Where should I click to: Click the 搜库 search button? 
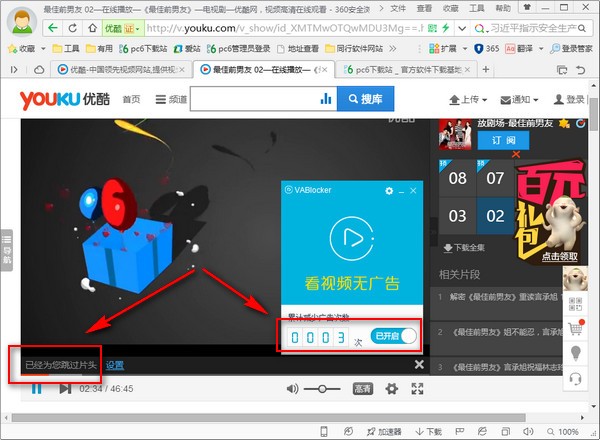pyautogui.click(x=365, y=99)
